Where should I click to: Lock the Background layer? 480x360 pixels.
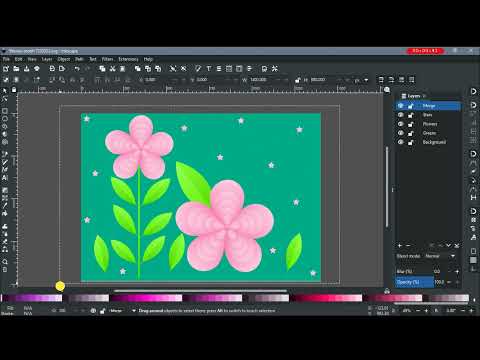411,142
